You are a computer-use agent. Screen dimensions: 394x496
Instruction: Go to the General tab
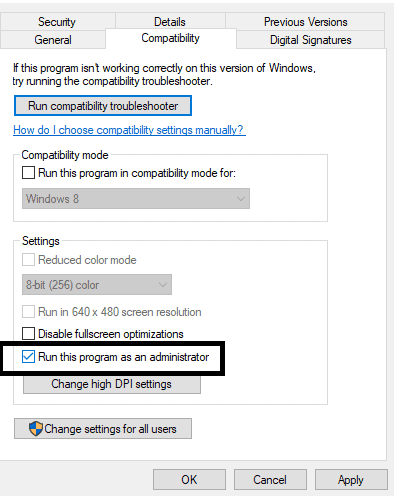point(53,40)
